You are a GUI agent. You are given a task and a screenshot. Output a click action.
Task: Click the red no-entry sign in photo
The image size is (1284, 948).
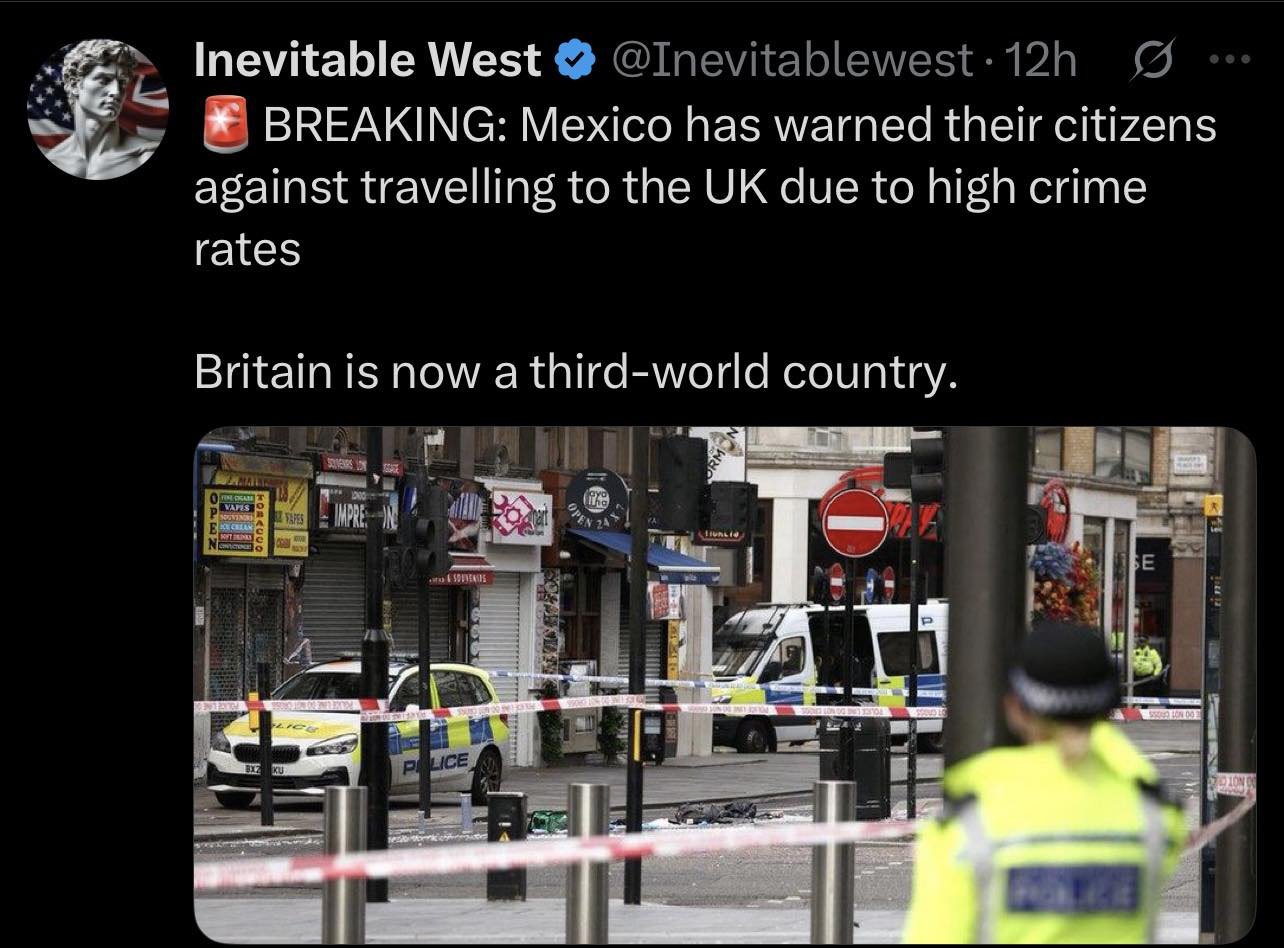pos(855,522)
